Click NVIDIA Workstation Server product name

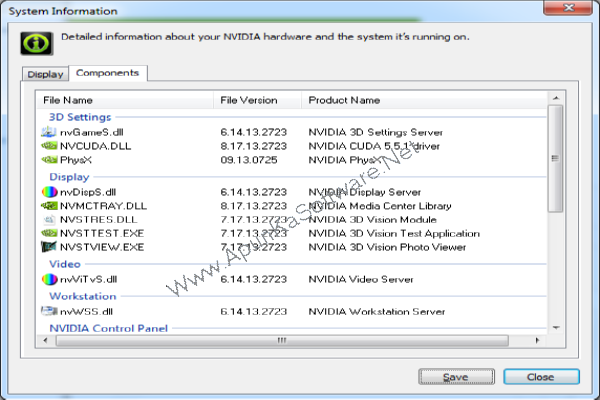point(377,311)
